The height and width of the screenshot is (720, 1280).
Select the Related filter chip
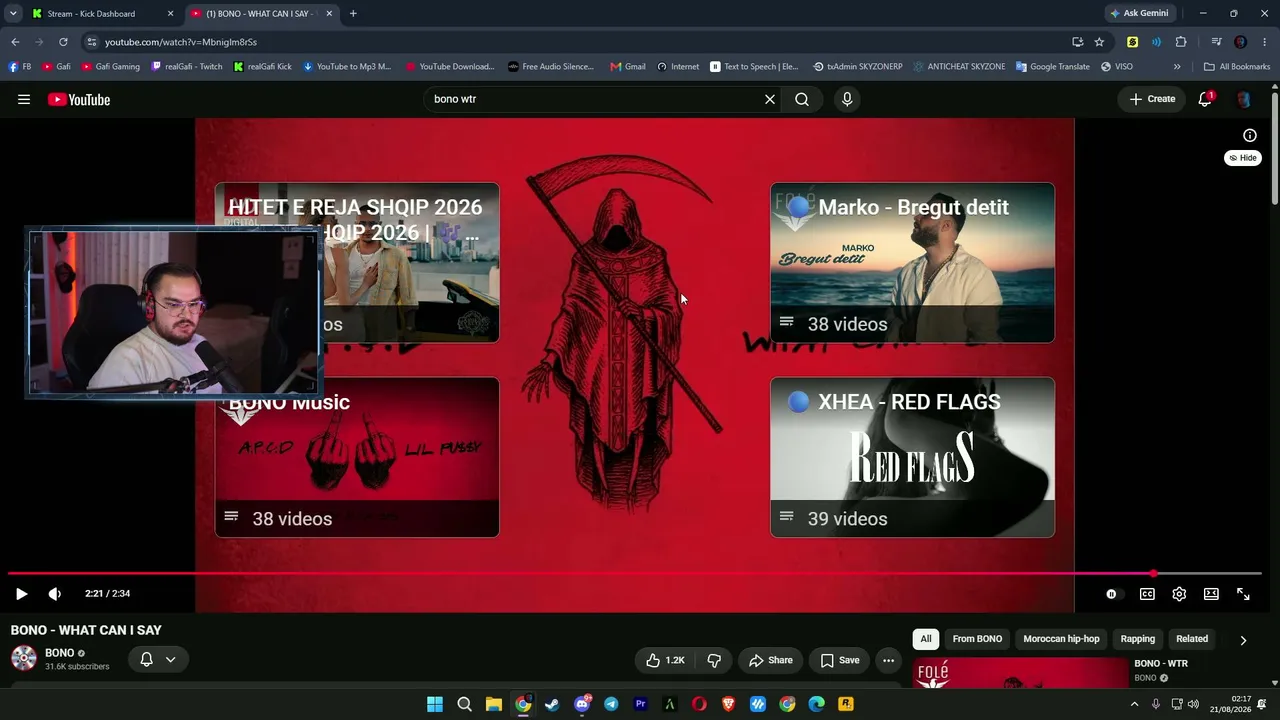pos(1192,639)
